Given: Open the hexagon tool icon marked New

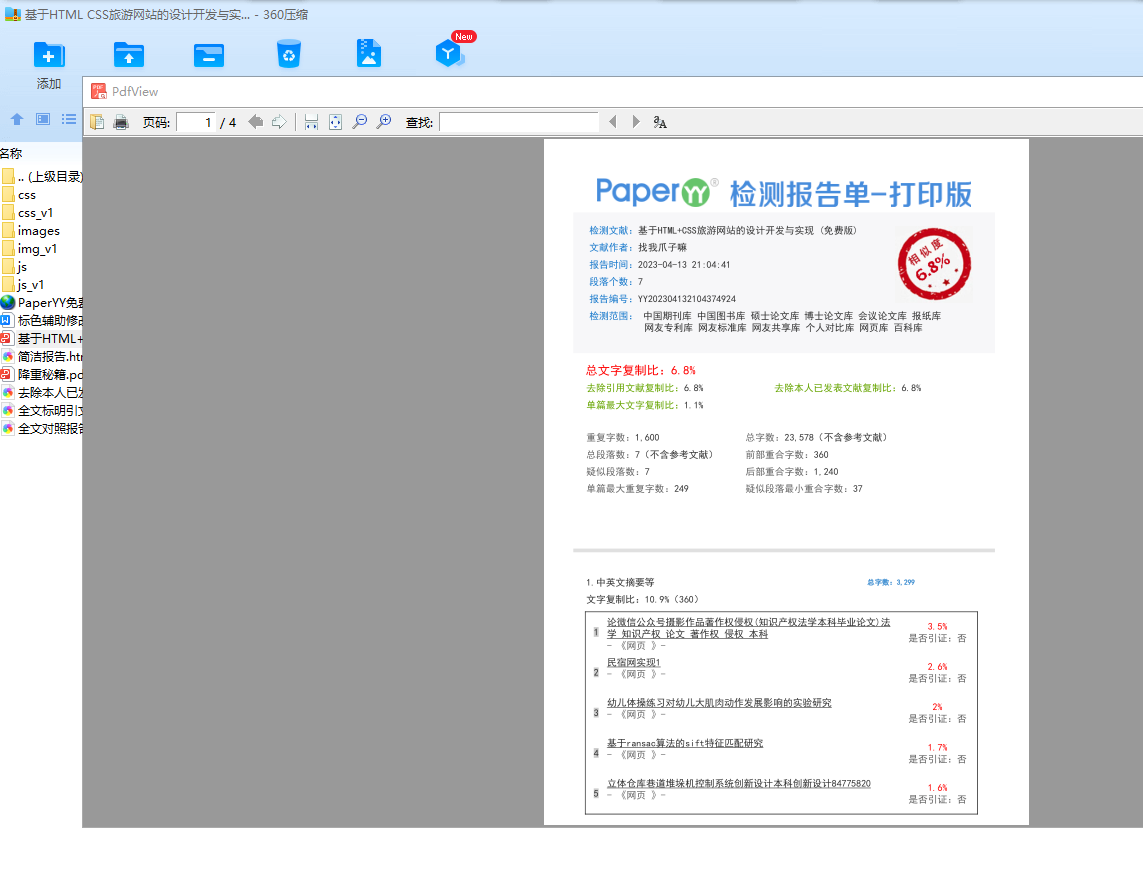Looking at the screenshot, I should coord(450,53).
